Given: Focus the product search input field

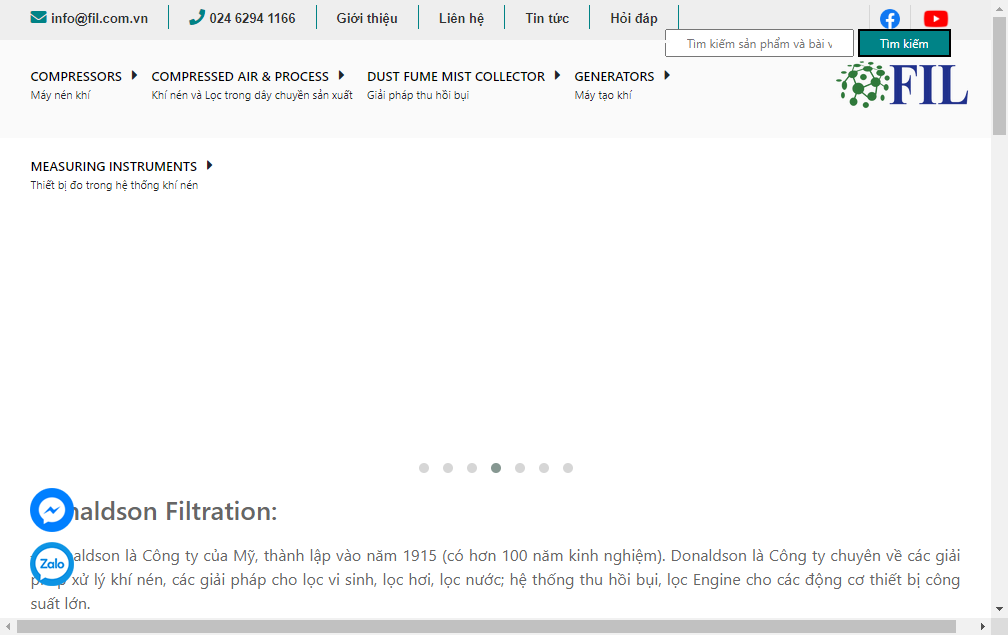Looking at the screenshot, I should (759, 44).
